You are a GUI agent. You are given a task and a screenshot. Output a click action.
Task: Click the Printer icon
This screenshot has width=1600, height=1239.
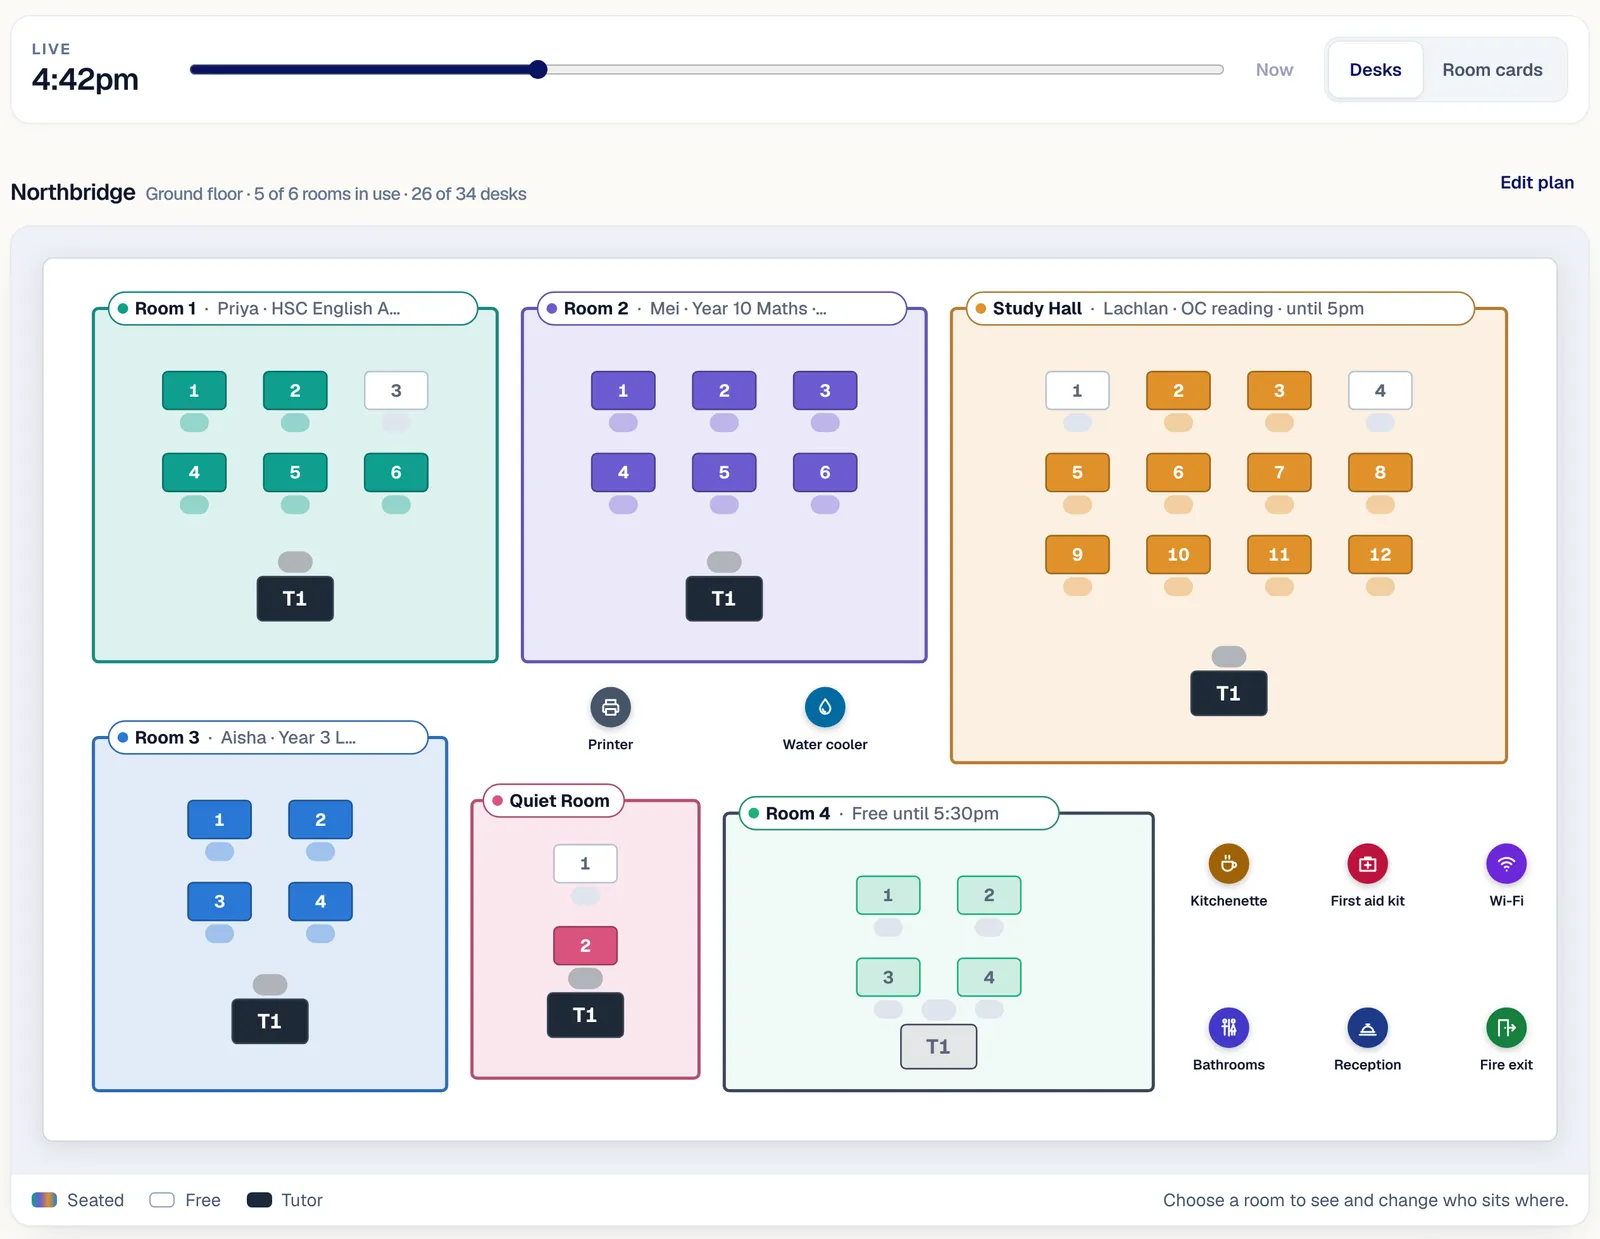click(x=610, y=707)
